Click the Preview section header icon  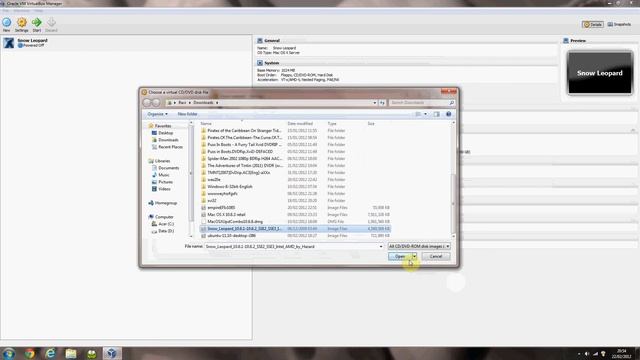point(566,40)
